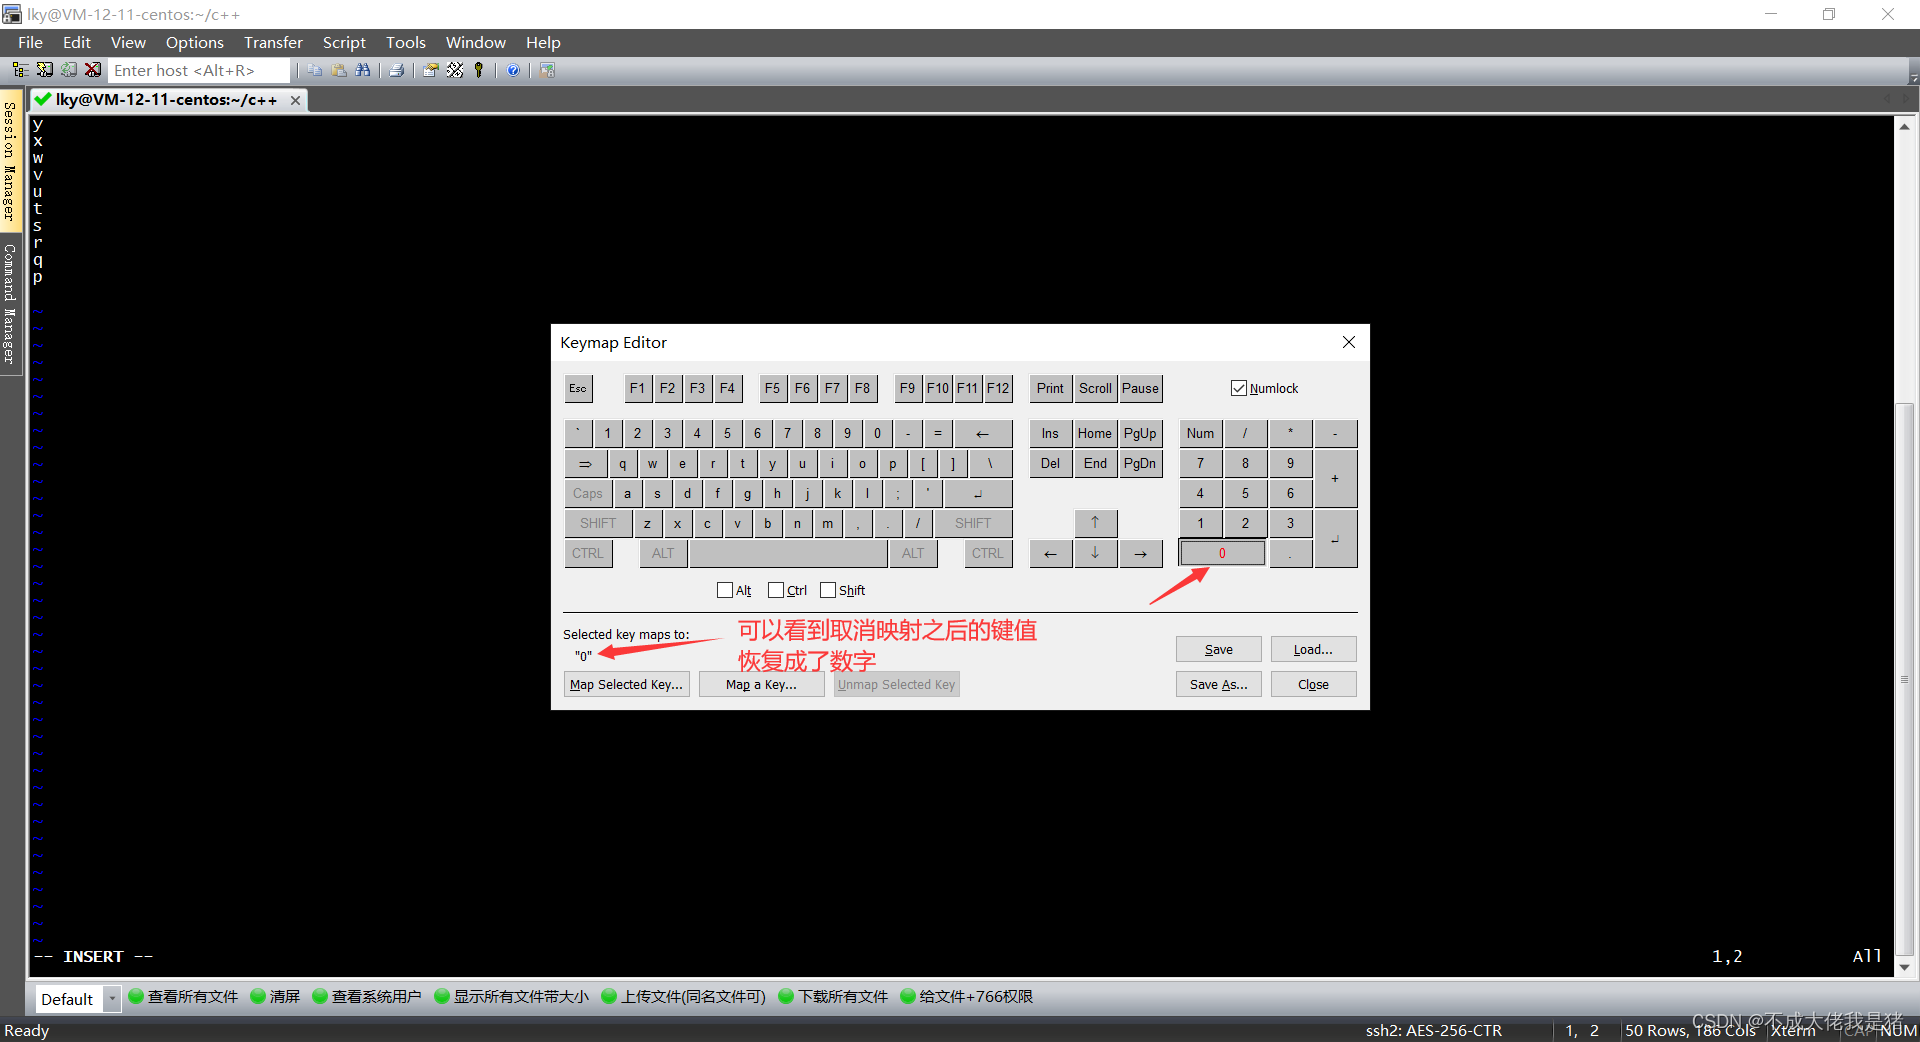The width and height of the screenshot is (1920, 1042).
Task: Open the Command Manager side tab
Action: (x=10, y=303)
